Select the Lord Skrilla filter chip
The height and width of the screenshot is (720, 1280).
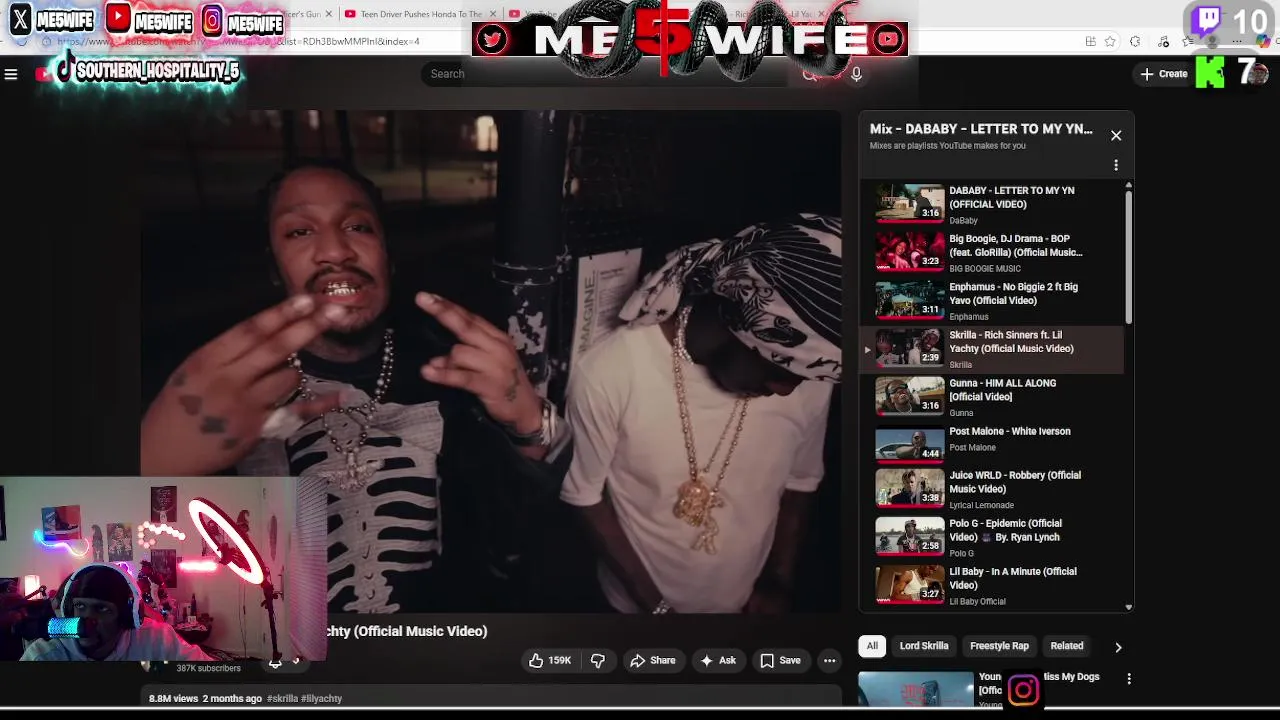coord(924,646)
